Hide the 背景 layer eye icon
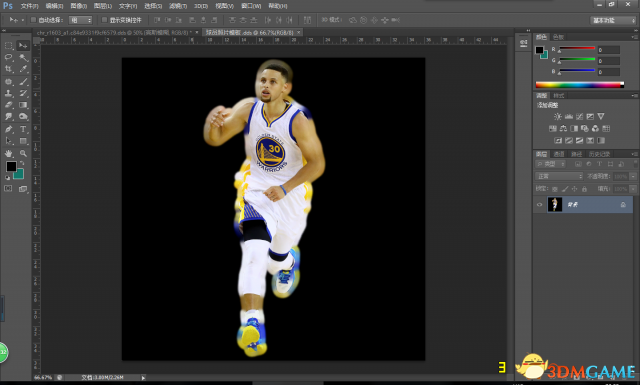 click(x=540, y=205)
